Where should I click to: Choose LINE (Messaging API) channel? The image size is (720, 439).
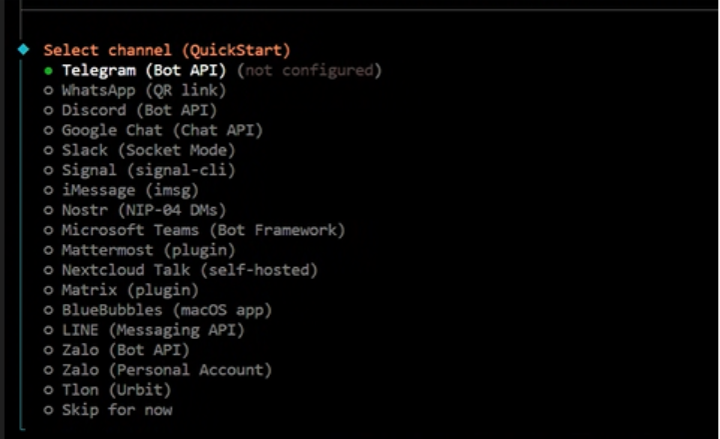click(x=152, y=330)
